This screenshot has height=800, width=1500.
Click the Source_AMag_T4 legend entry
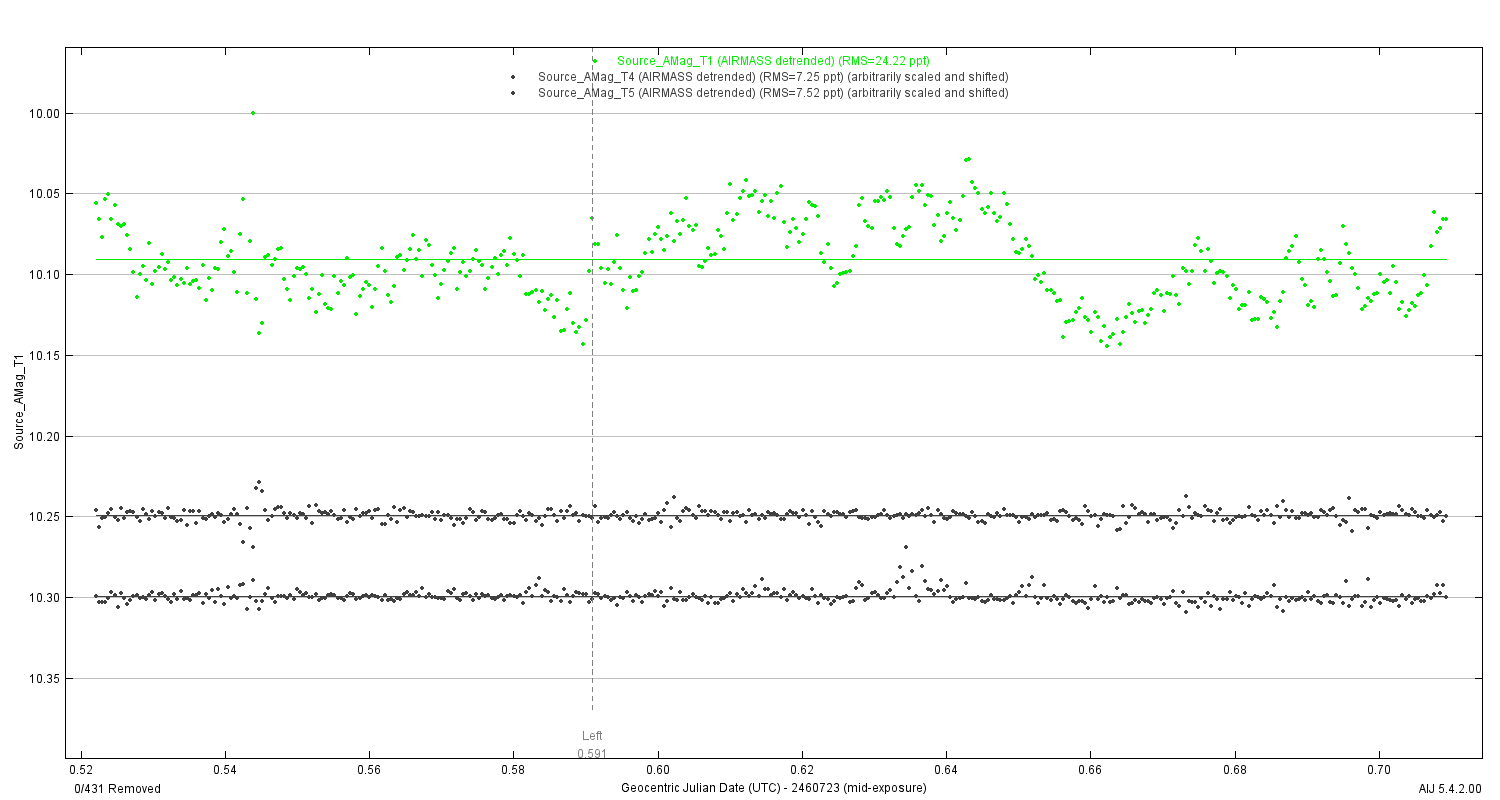tap(773, 77)
